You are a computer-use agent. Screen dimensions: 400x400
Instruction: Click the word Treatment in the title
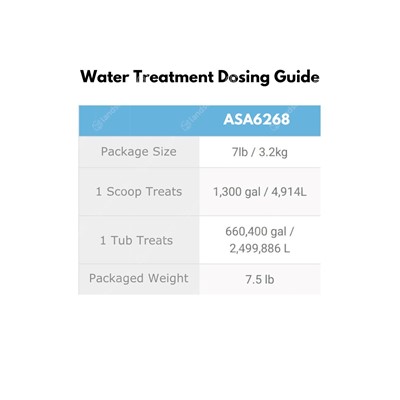[x=173, y=77]
